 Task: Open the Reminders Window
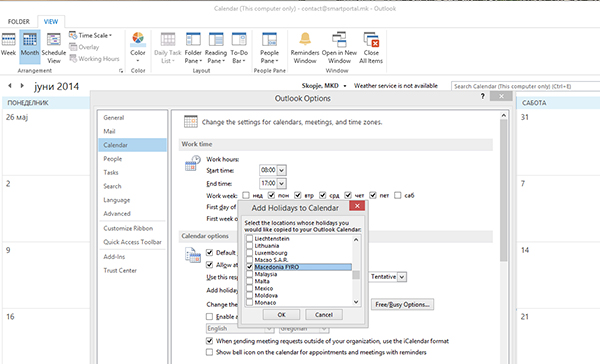click(305, 48)
